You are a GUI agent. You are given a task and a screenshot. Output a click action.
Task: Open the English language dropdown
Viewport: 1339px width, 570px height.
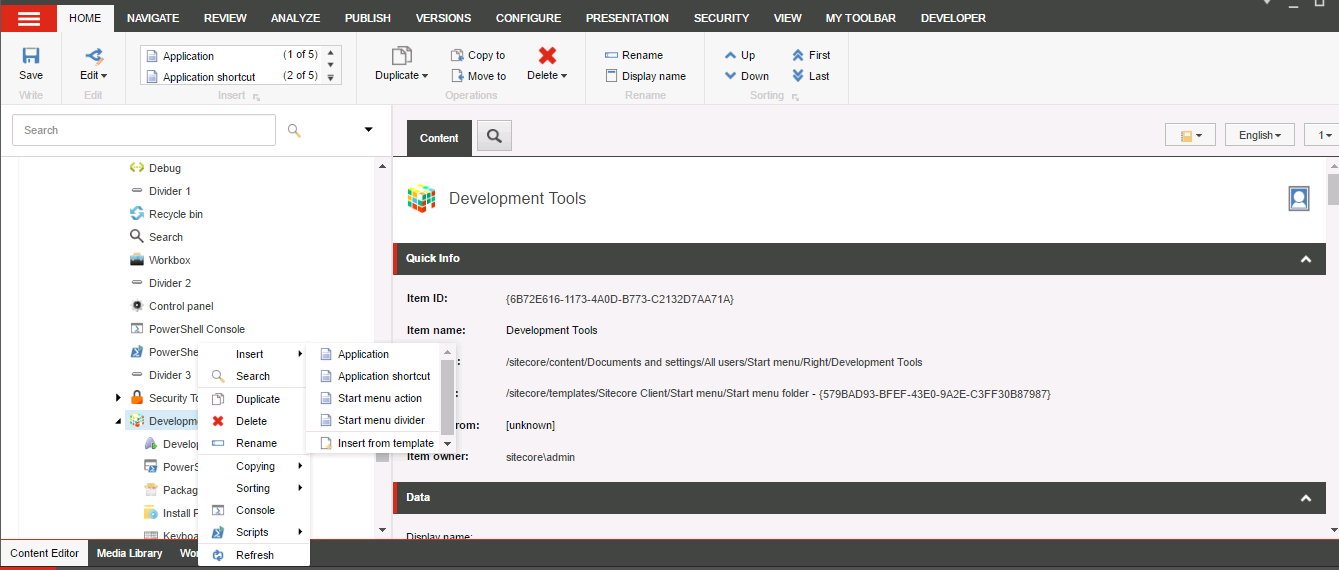[1259, 135]
